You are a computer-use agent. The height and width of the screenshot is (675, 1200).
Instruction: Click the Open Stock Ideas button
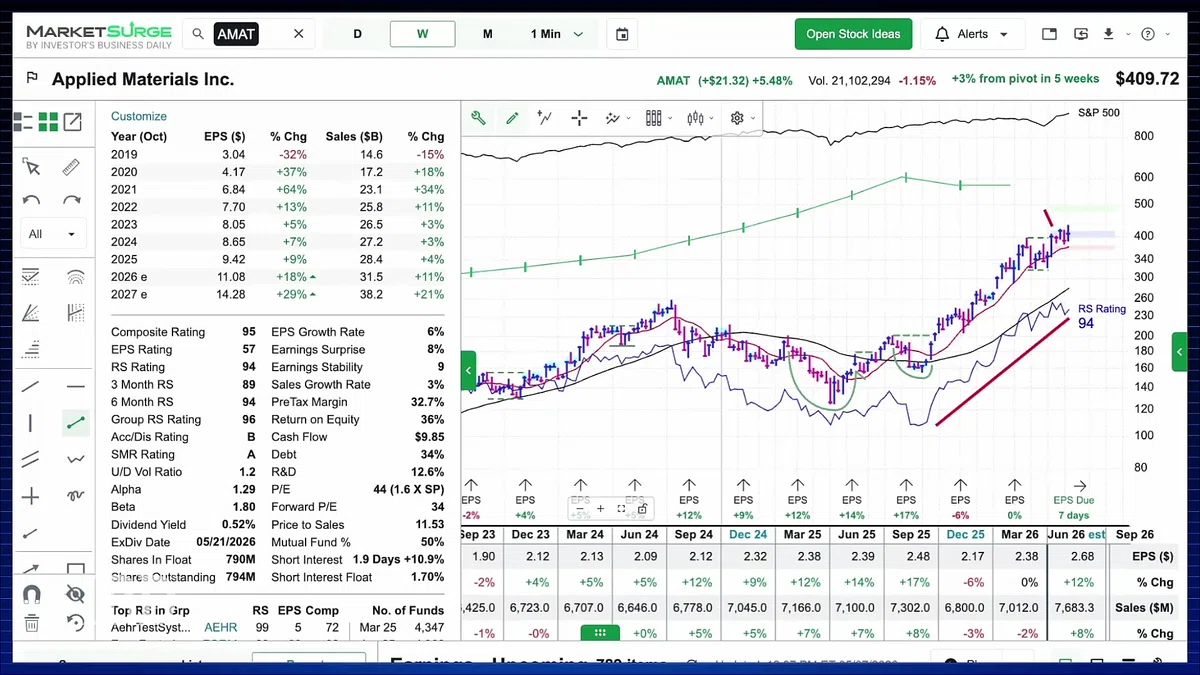click(x=854, y=34)
